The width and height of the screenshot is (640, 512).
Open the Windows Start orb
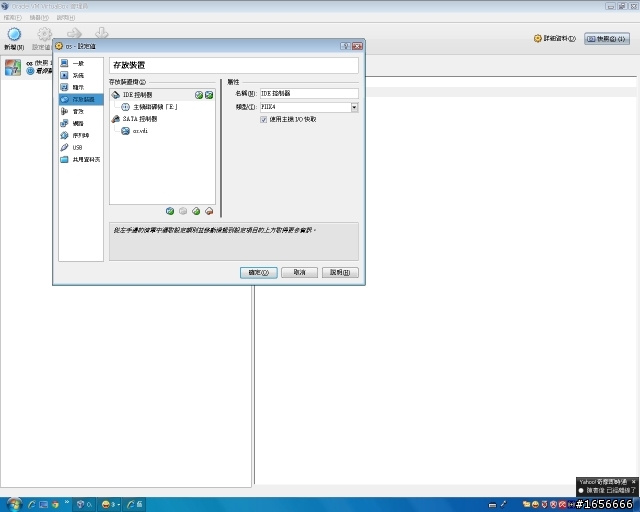(x=13, y=504)
